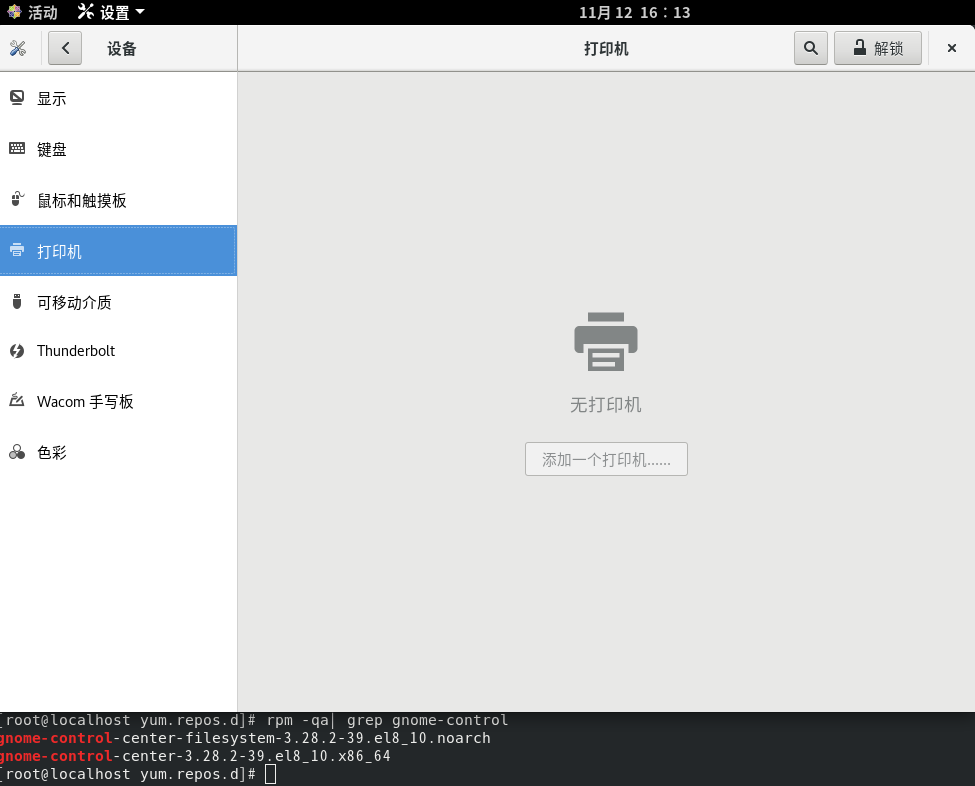
Task: Open the 显示 settings row
Action: coord(118,98)
